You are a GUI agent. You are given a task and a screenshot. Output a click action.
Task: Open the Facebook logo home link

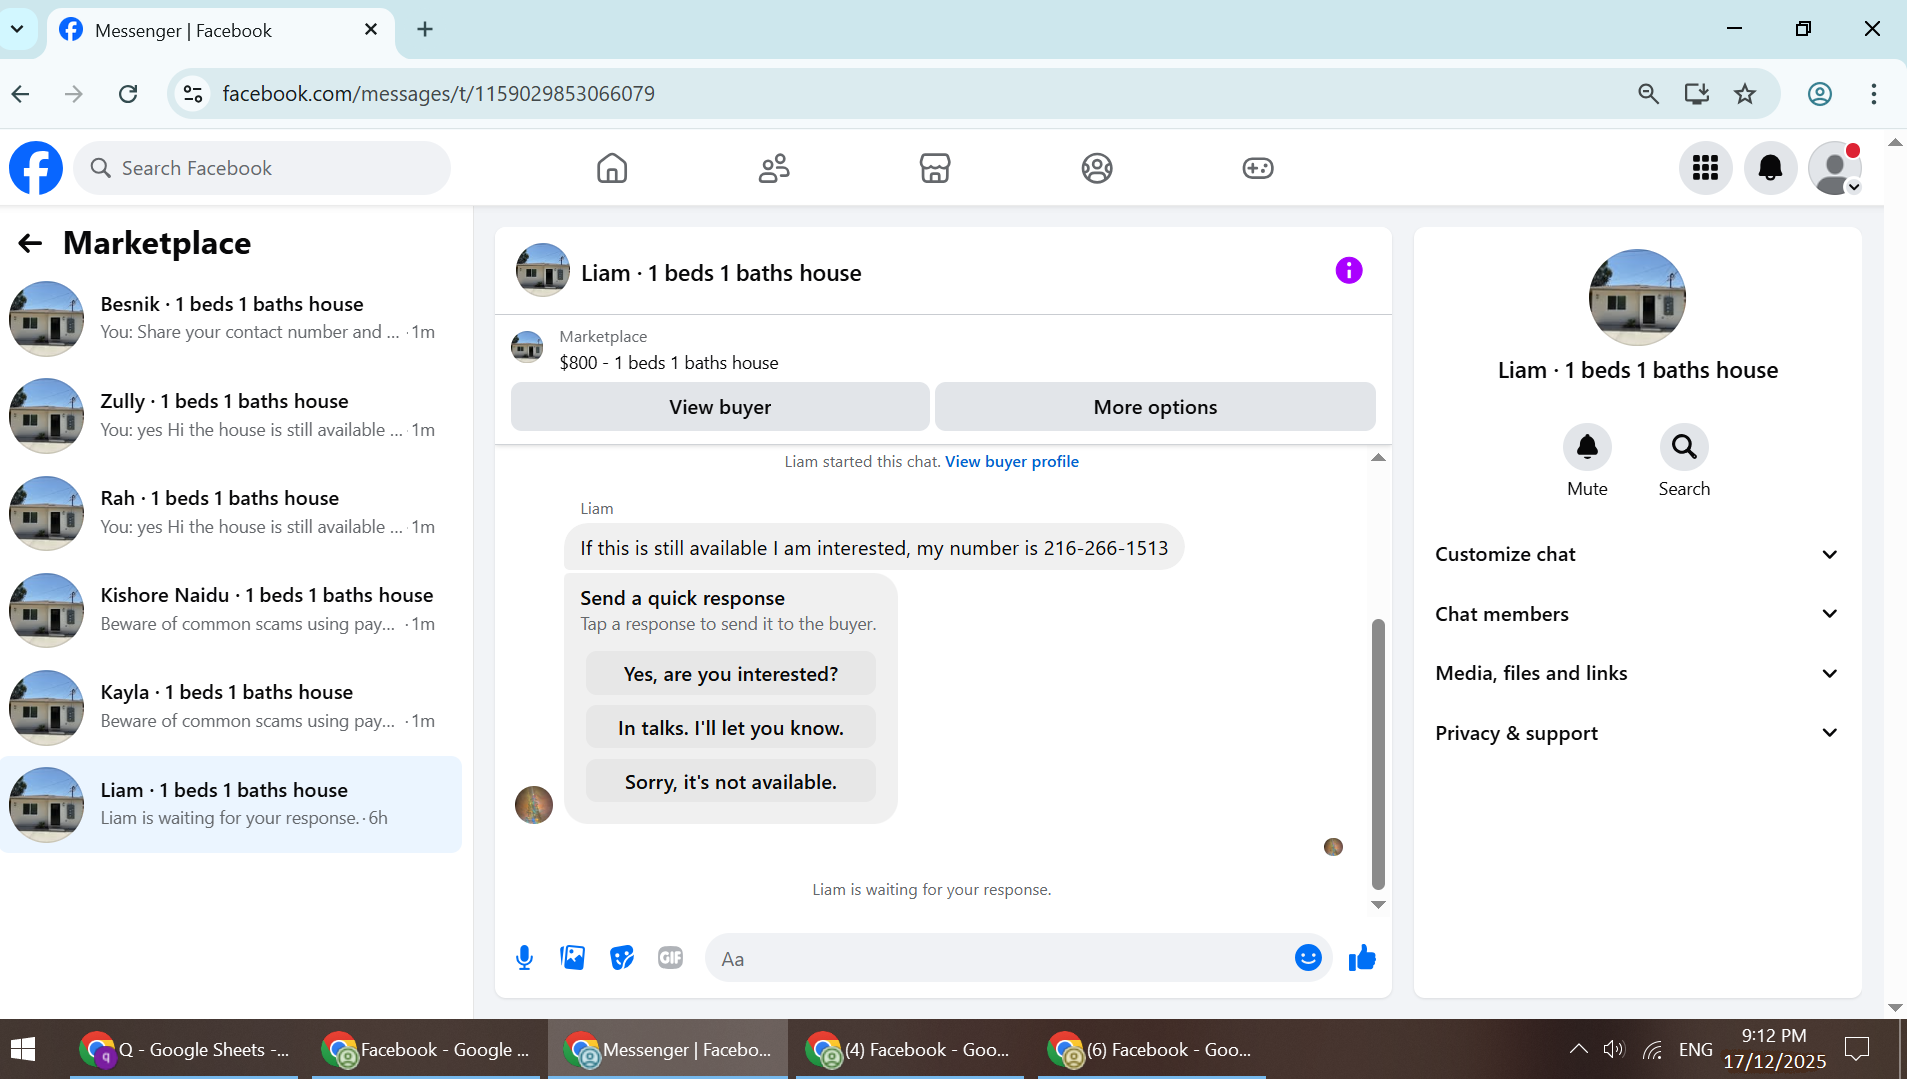[36, 168]
